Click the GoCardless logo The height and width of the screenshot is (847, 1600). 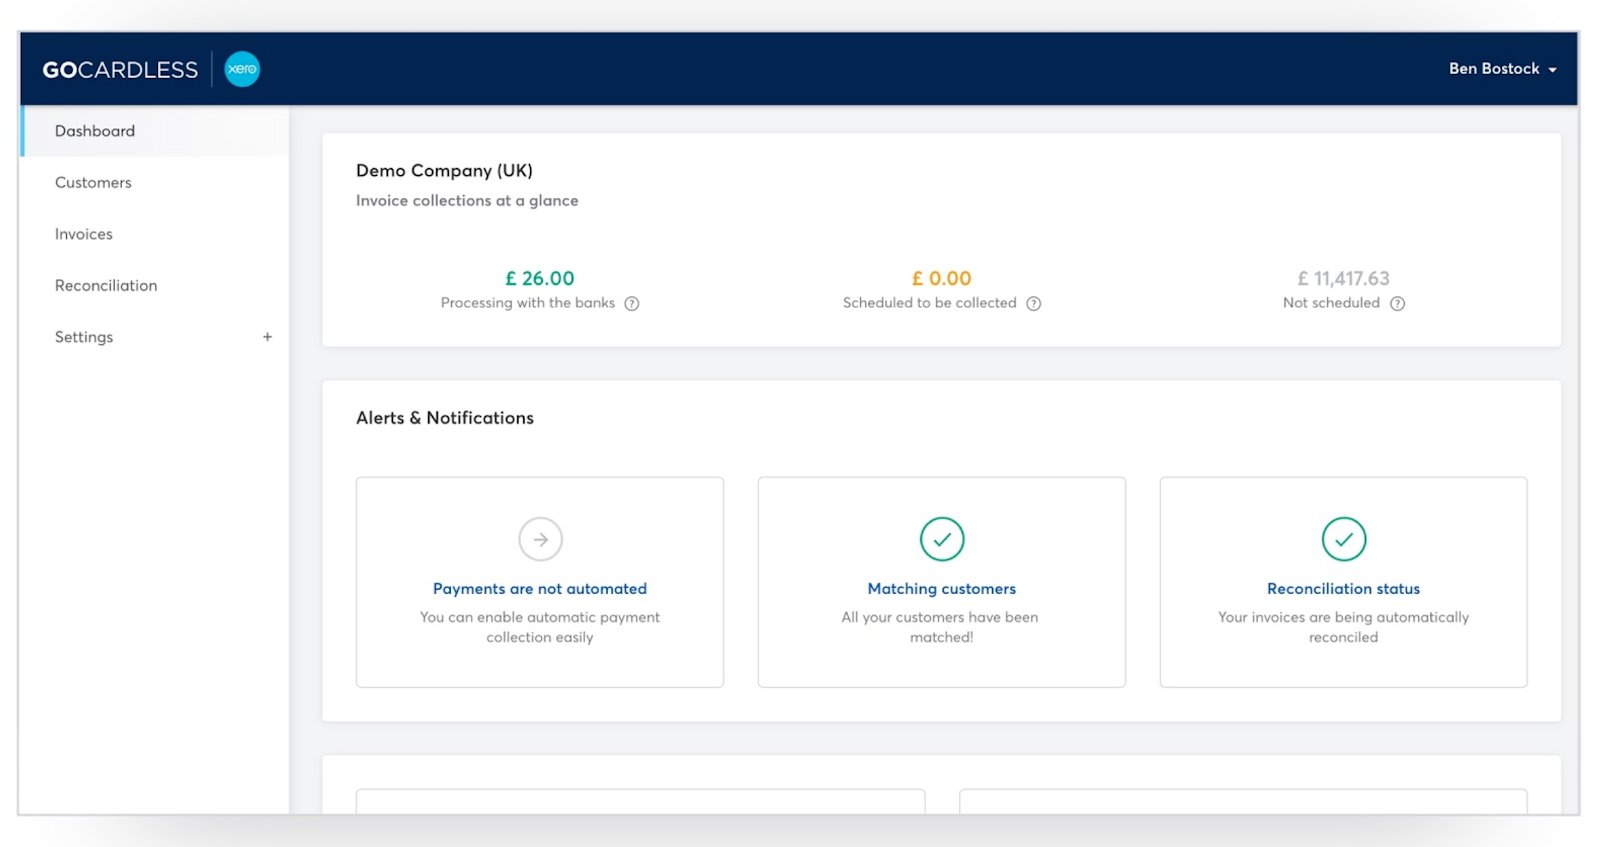tap(120, 70)
